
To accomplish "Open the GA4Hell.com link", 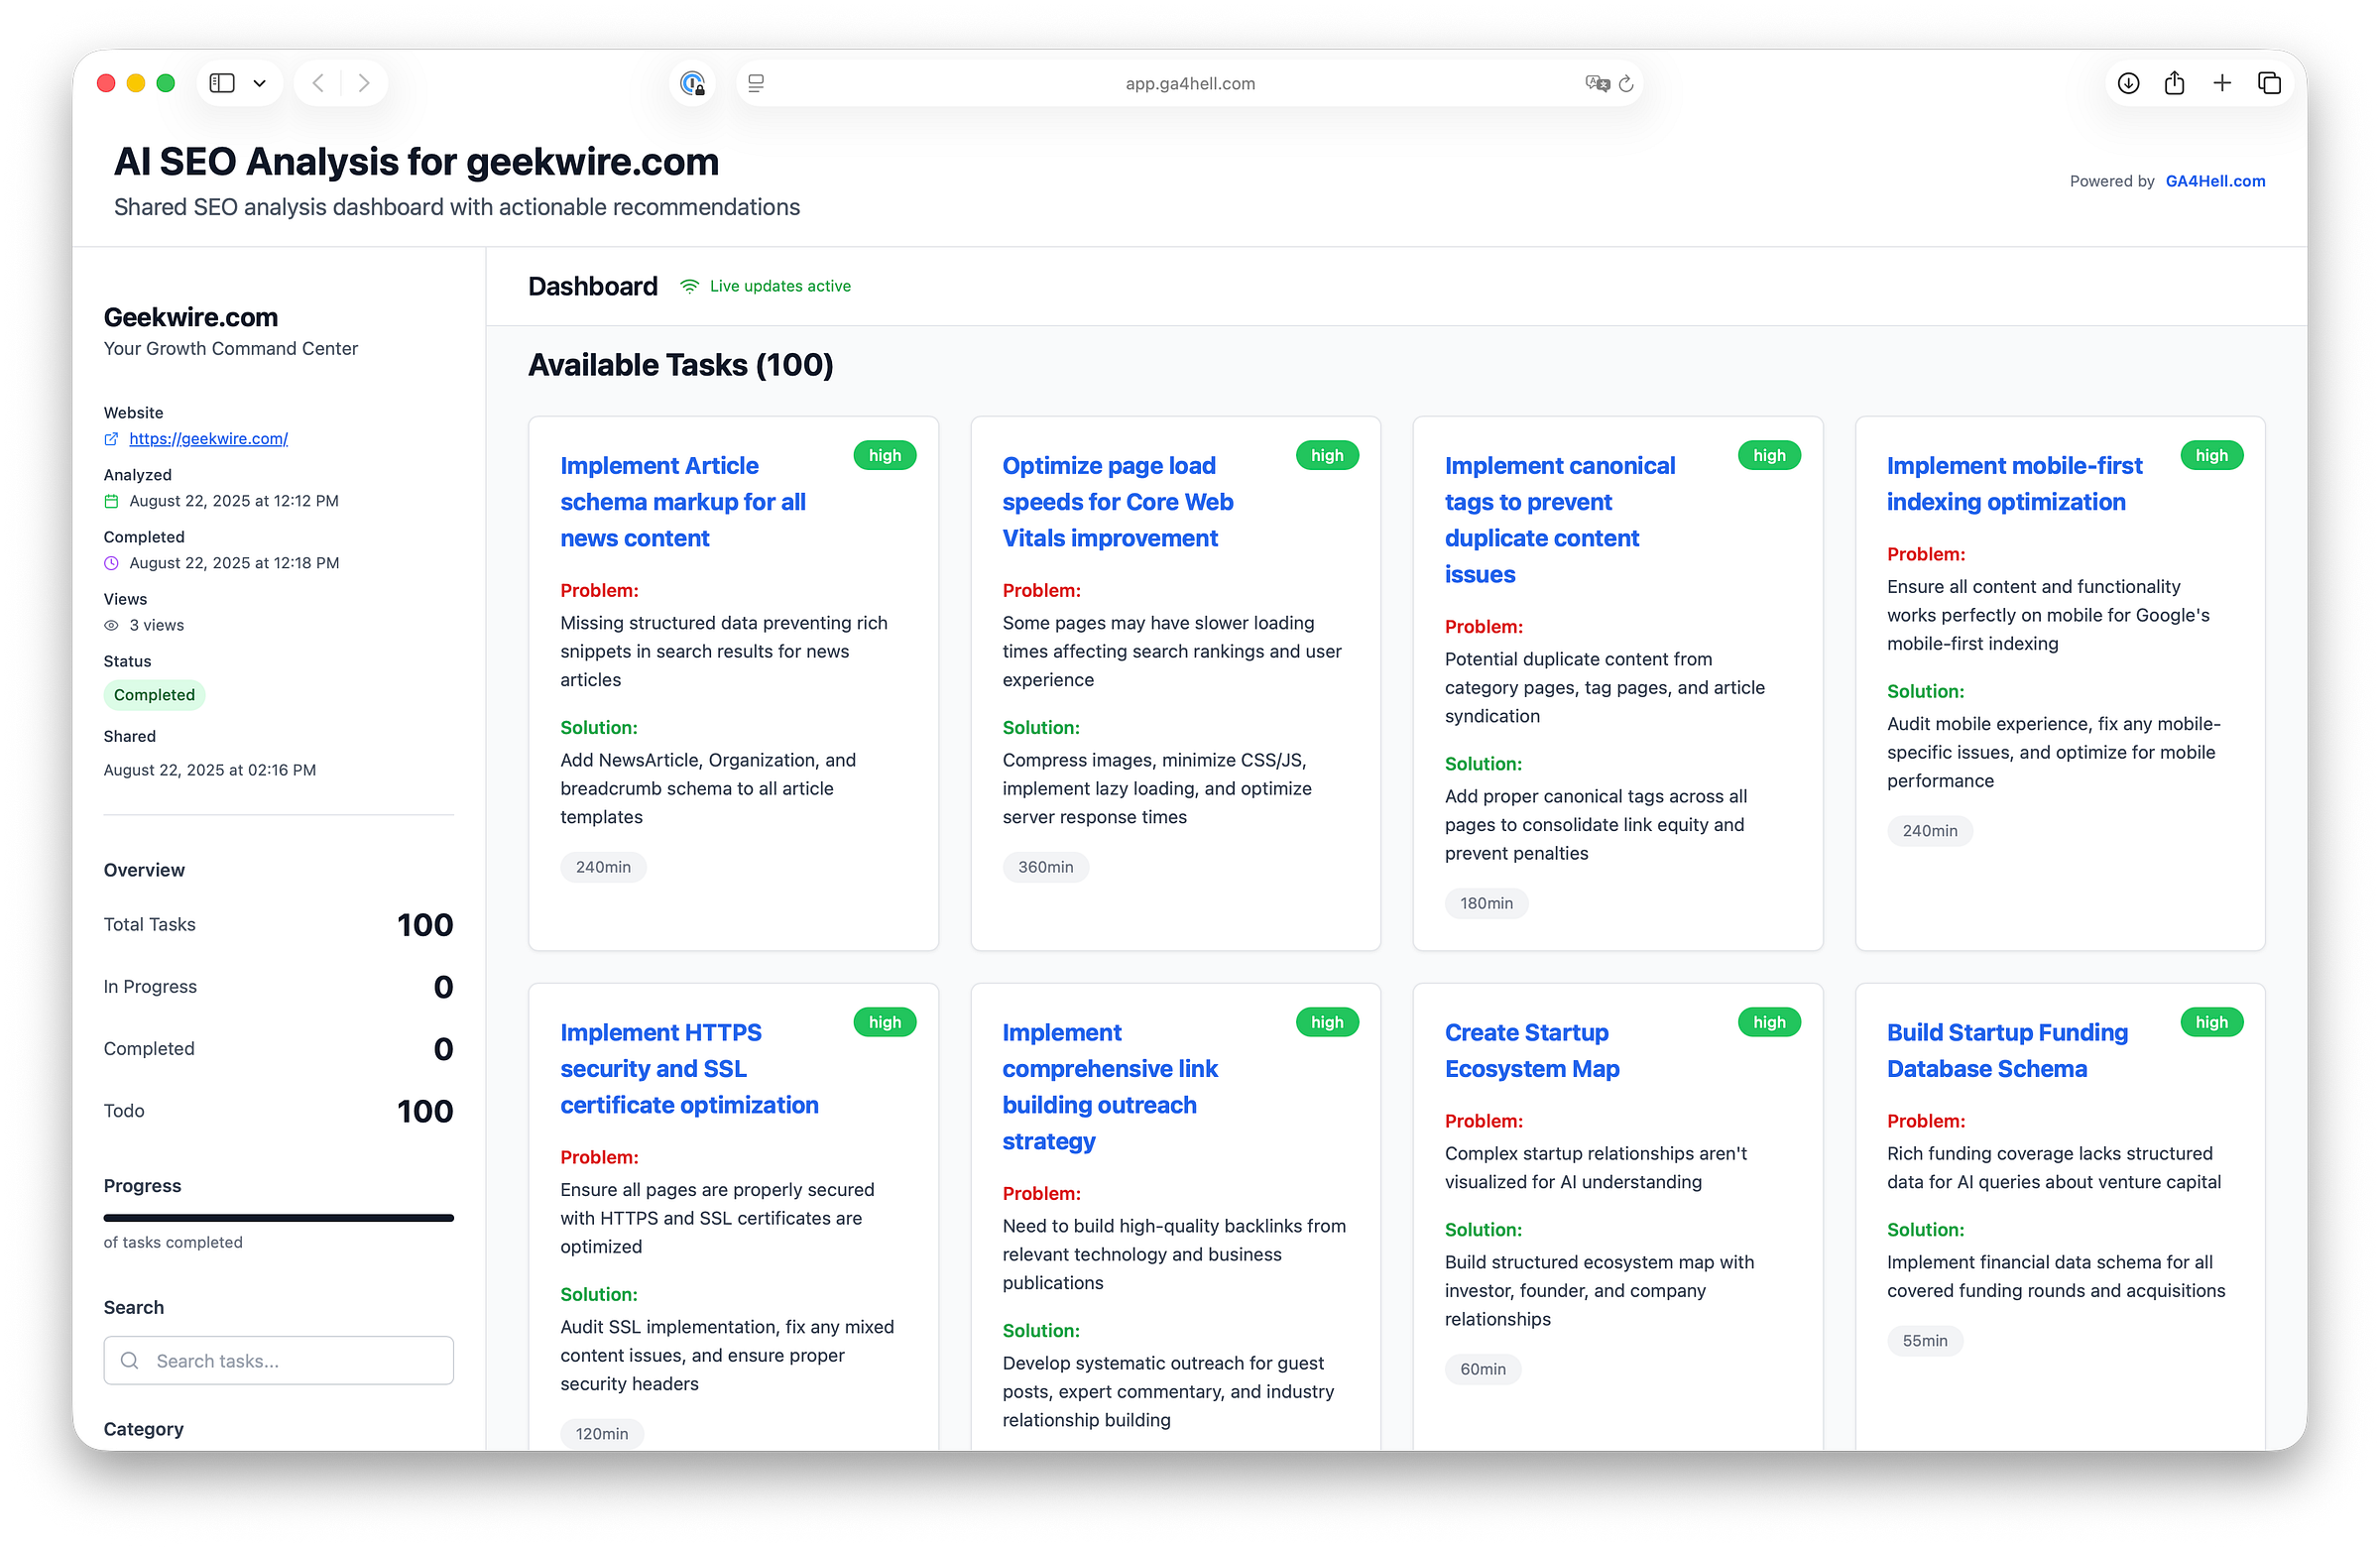I will 2214,181.
